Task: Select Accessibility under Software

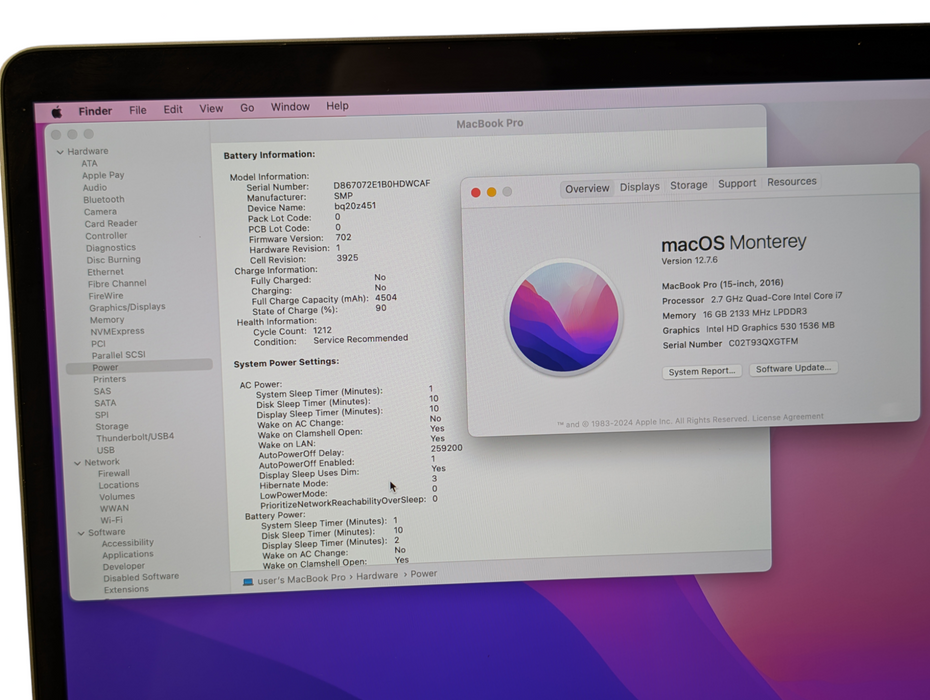Action: [128, 543]
